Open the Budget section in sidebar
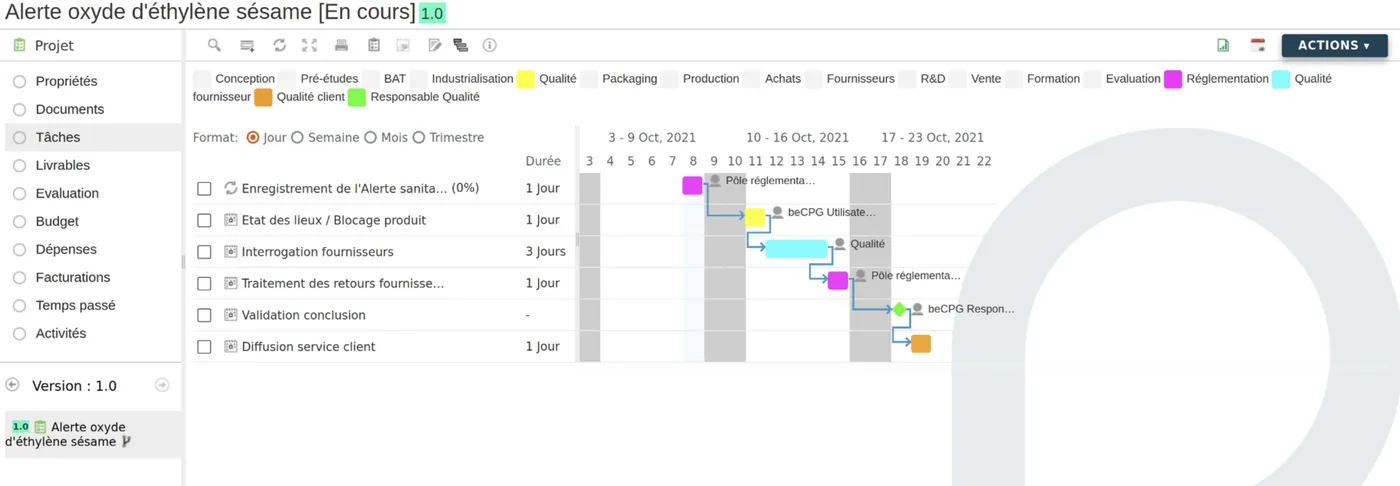Viewport: 1400px width, 486px height. coord(57,221)
